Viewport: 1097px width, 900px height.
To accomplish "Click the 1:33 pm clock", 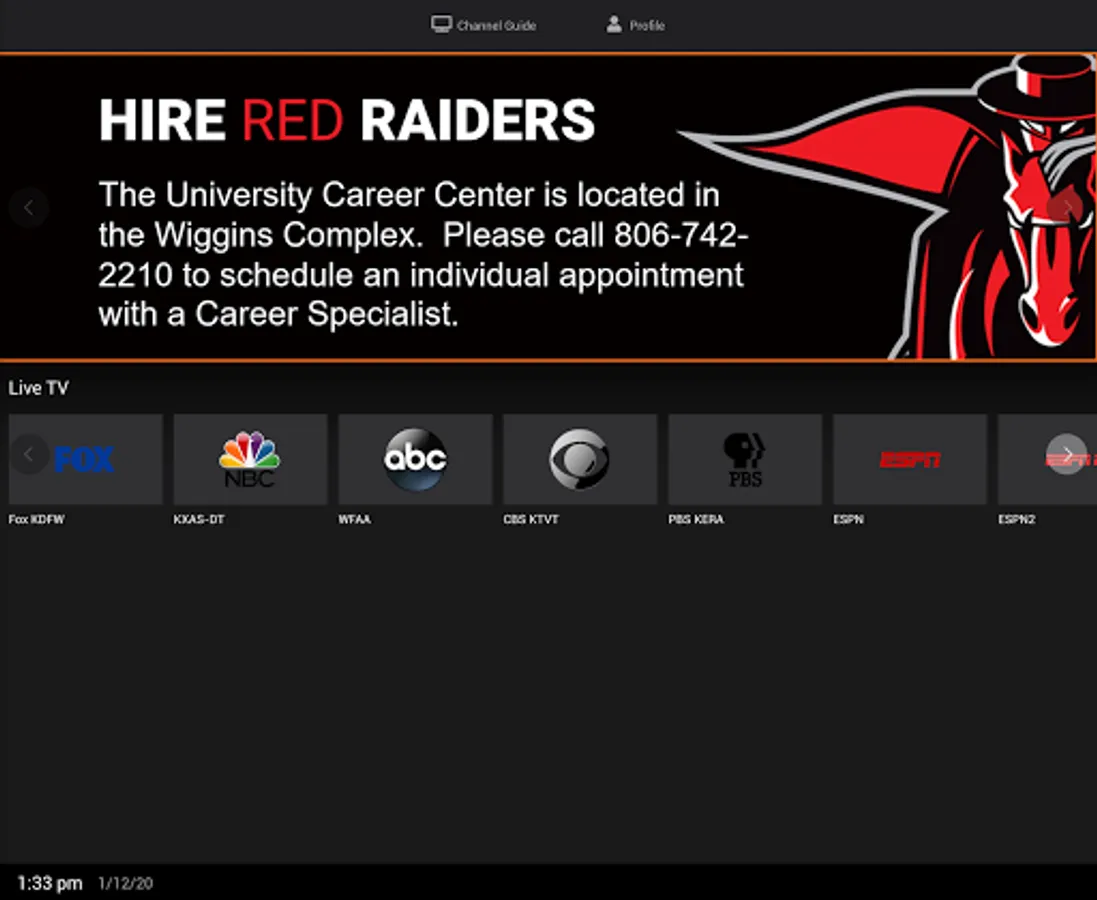I will (50, 883).
